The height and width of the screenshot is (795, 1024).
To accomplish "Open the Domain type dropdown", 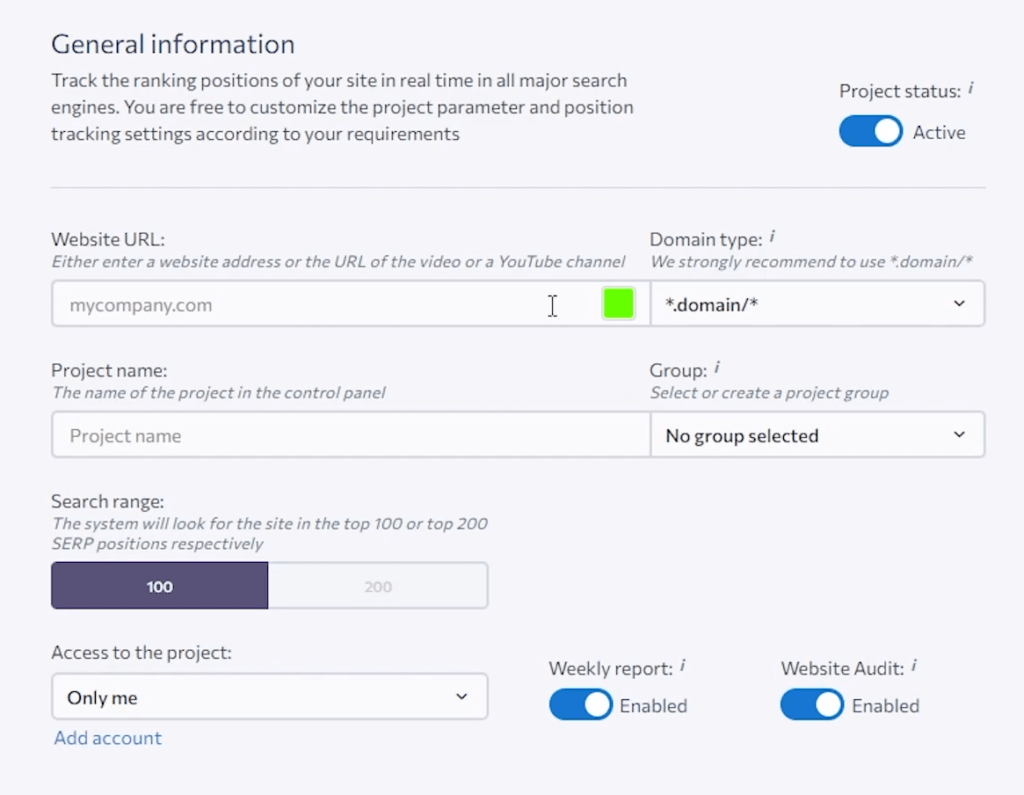I will point(816,304).
